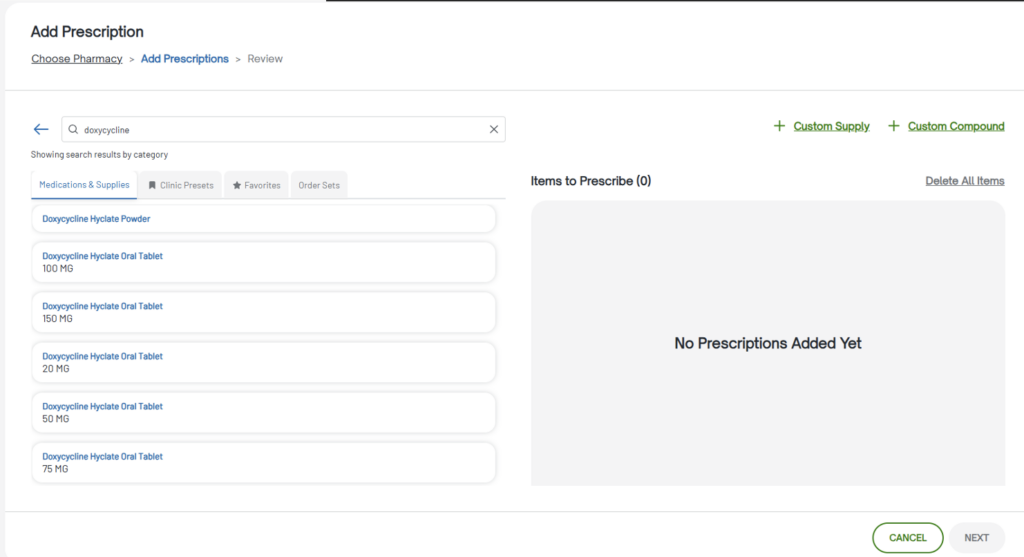Open the Custom Compound link

pos(955,126)
